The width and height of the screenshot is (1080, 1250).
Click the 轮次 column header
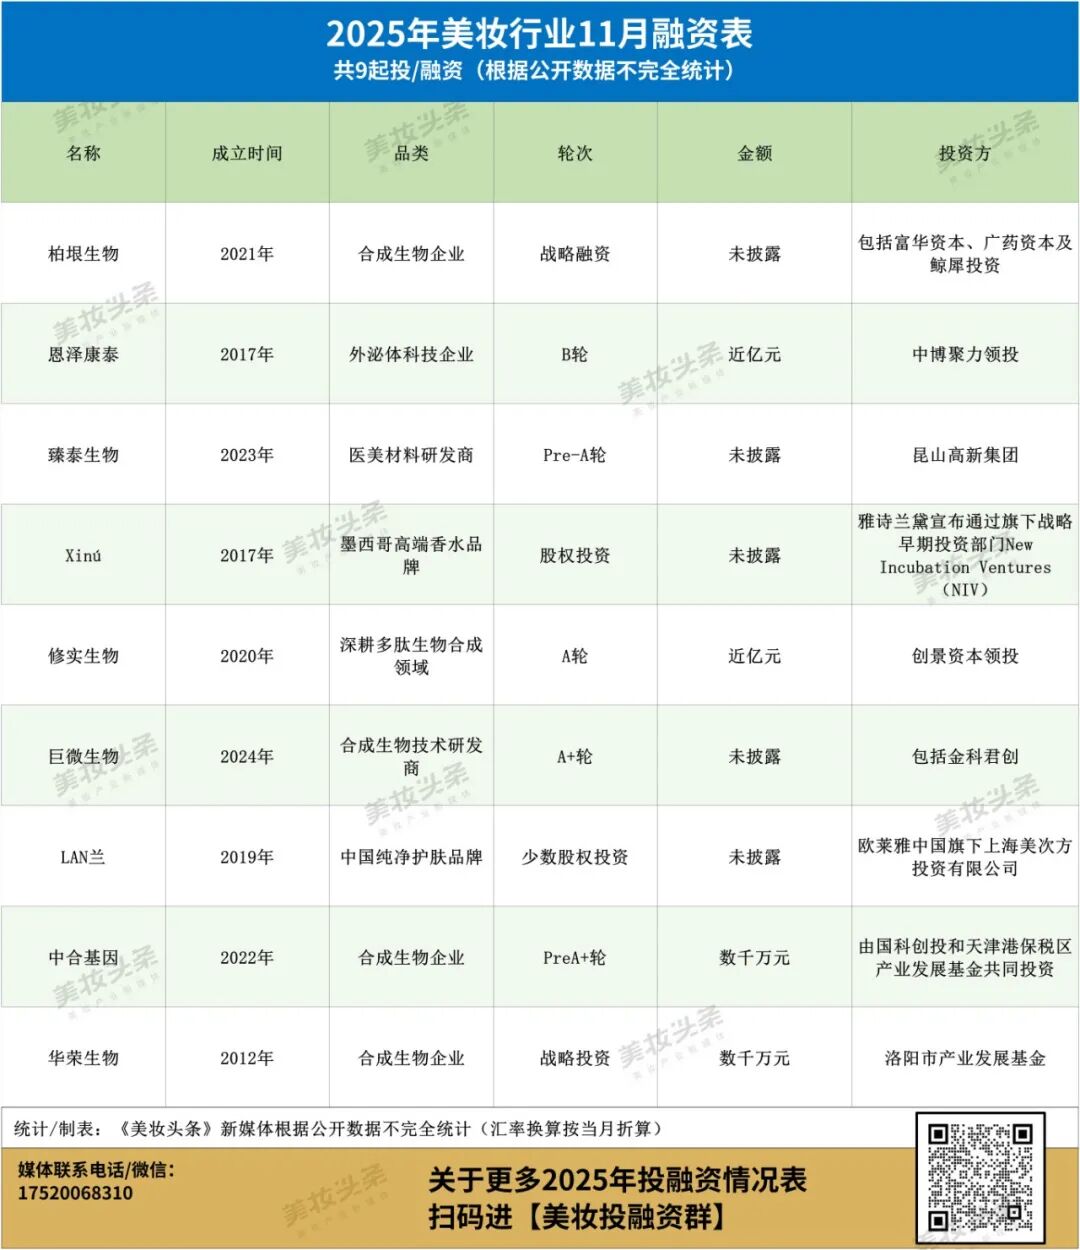575,153
